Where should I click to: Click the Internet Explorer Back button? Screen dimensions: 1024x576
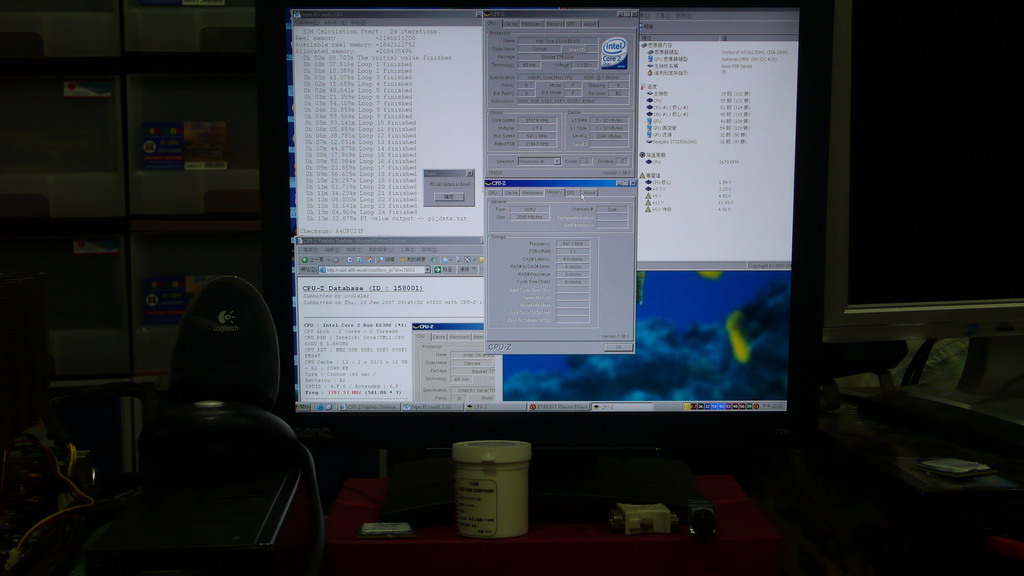coord(313,260)
